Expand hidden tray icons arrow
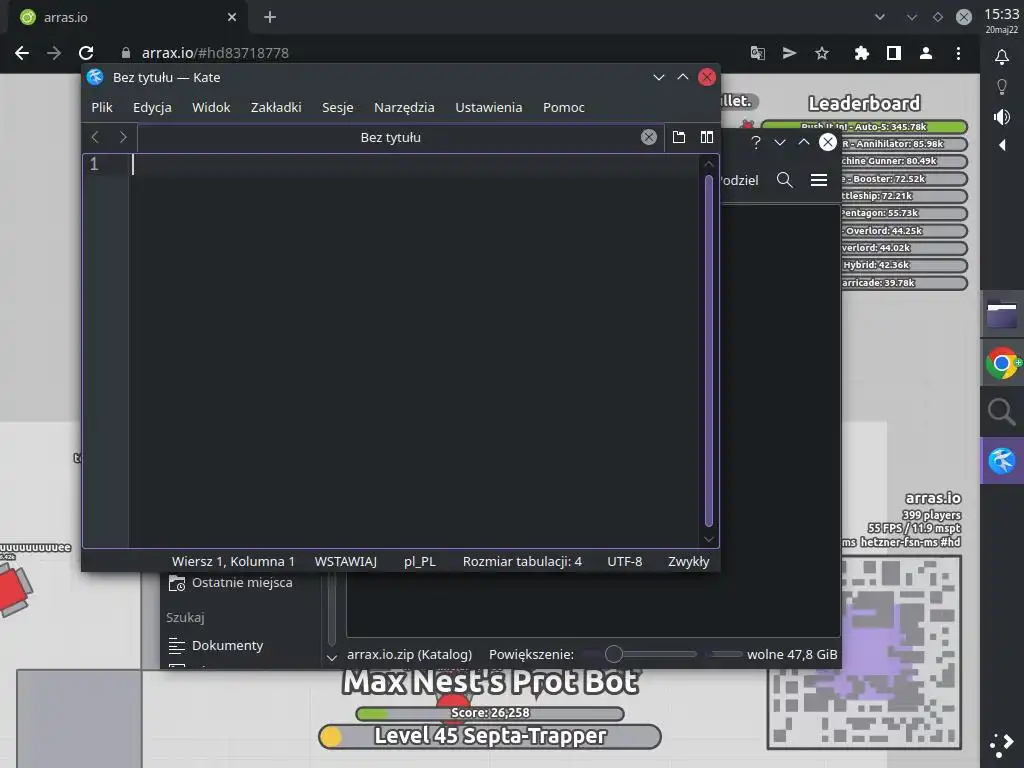This screenshot has width=1024, height=768. 1002,145
